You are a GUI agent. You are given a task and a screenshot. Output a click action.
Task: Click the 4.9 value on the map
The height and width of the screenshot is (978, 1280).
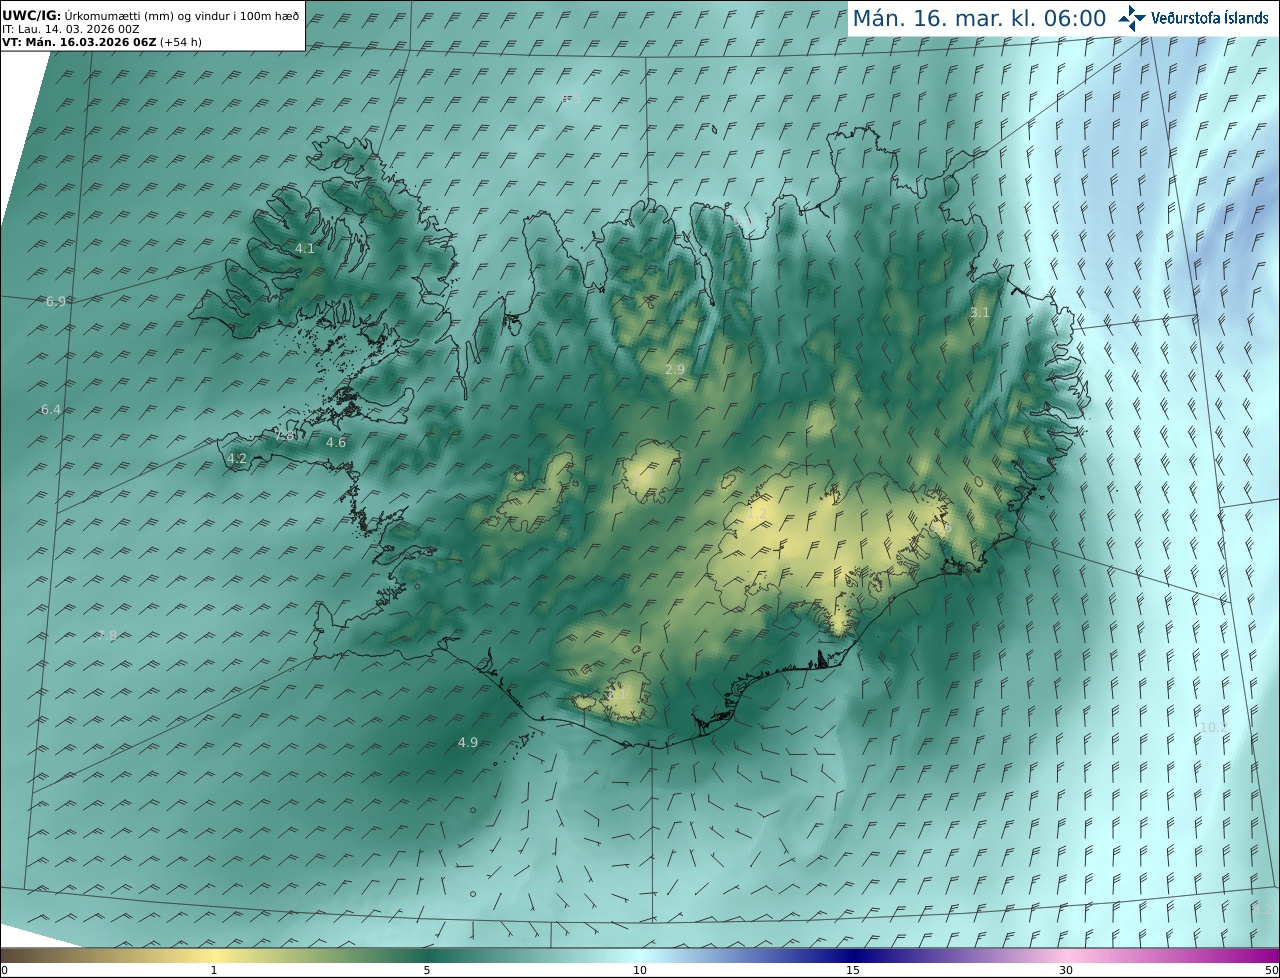468,742
